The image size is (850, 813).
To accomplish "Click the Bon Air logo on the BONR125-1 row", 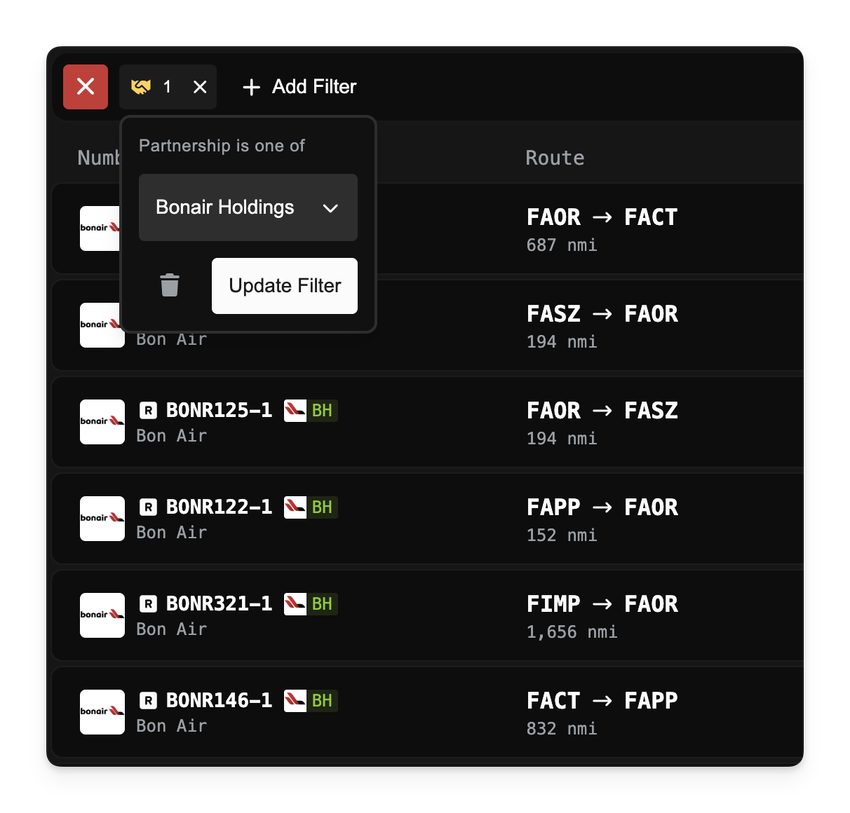I will (102, 422).
